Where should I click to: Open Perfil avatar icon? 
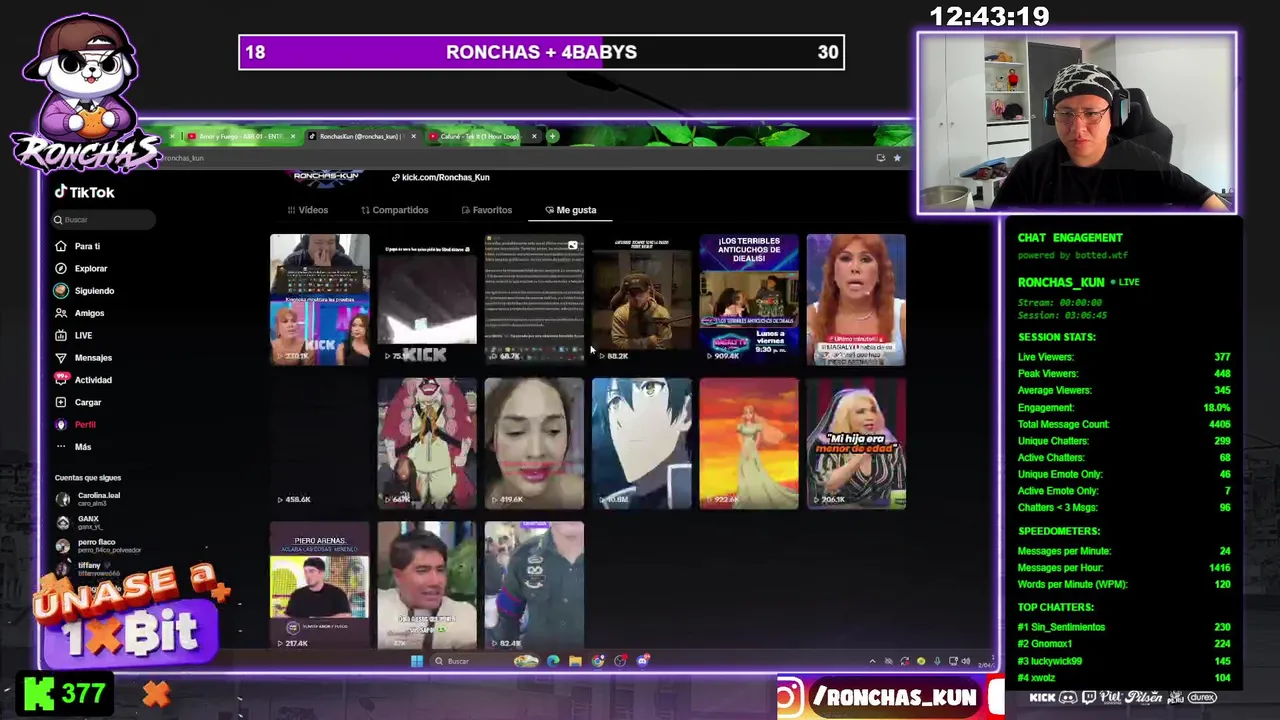[61, 424]
